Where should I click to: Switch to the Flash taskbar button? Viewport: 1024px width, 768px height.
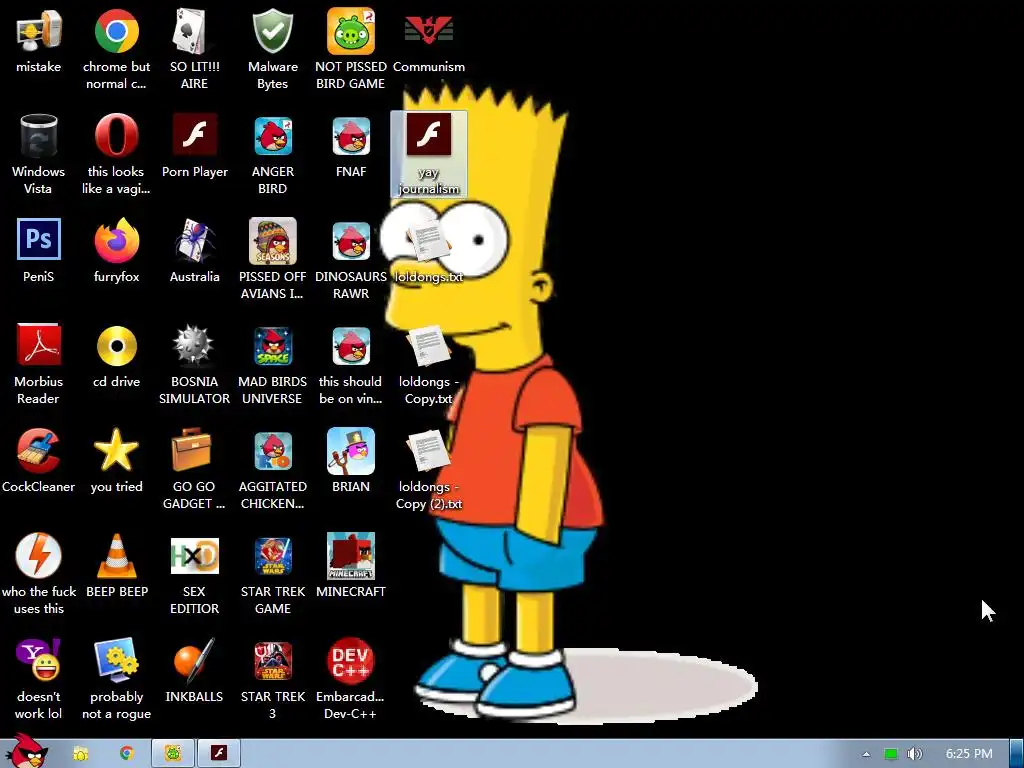219,754
